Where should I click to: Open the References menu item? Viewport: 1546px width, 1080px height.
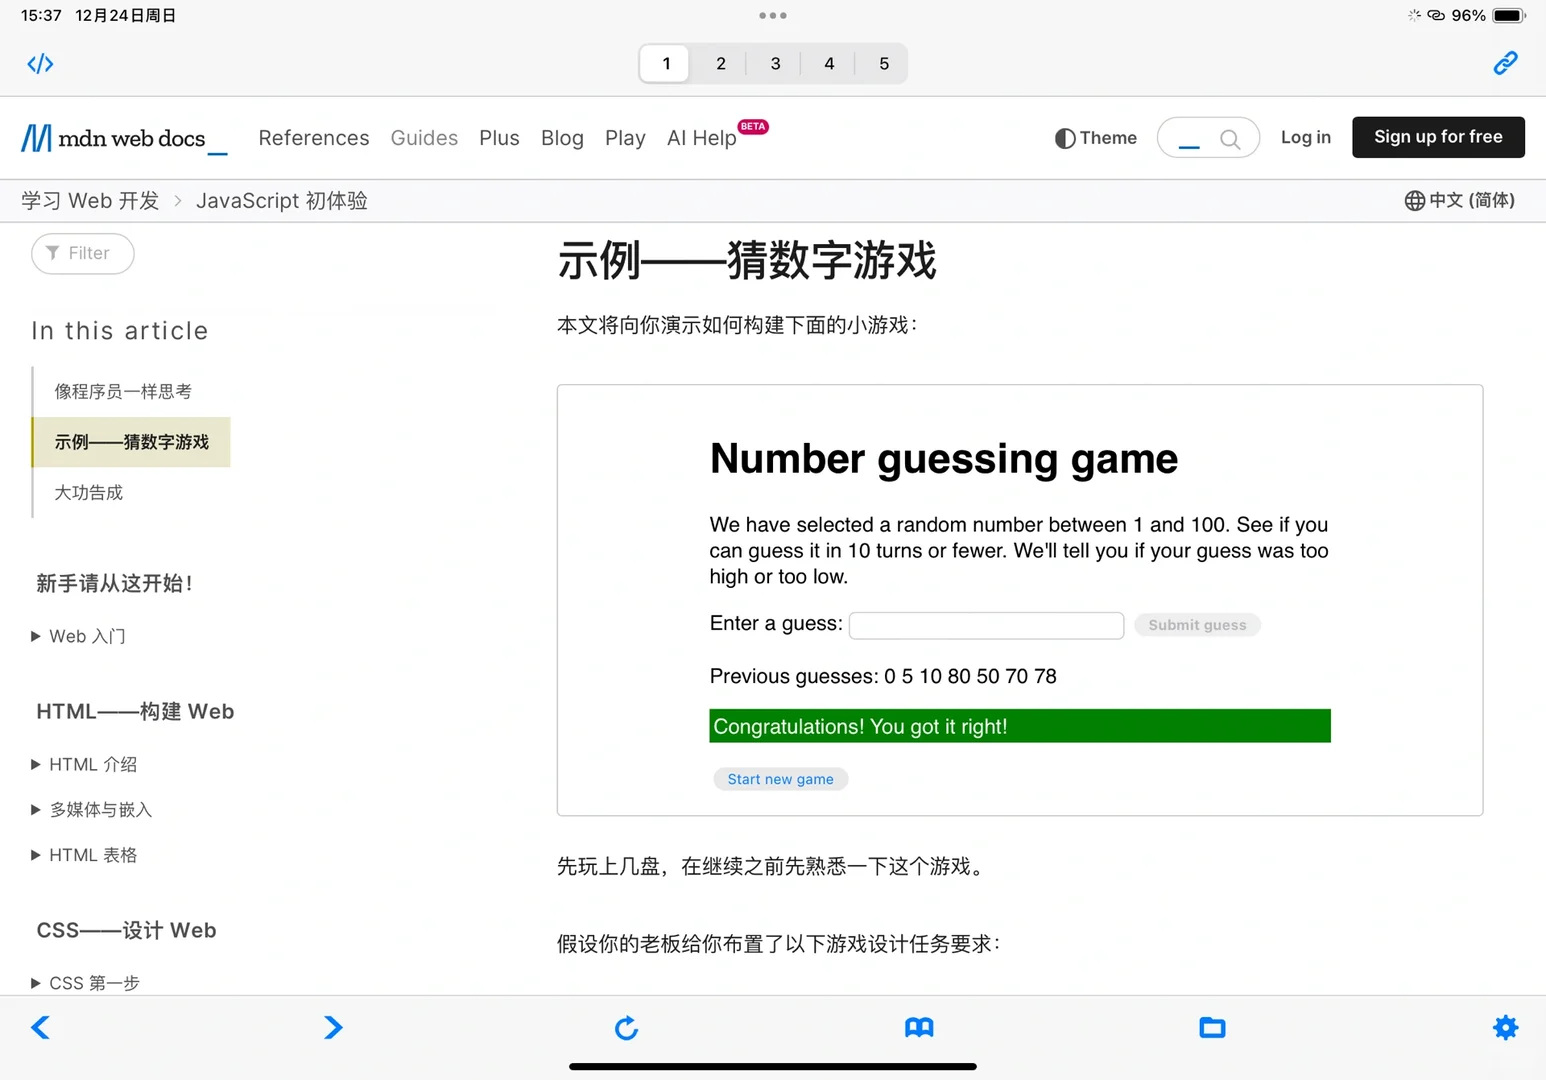(313, 138)
